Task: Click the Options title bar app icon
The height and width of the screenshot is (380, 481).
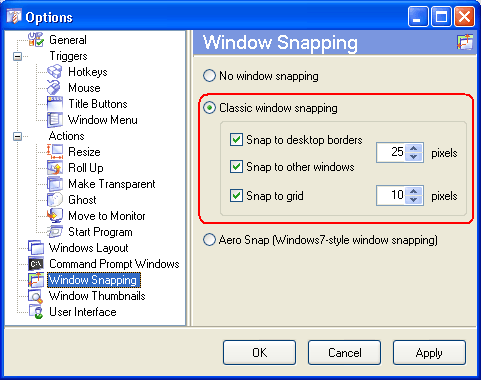Action: click(14, 17)
